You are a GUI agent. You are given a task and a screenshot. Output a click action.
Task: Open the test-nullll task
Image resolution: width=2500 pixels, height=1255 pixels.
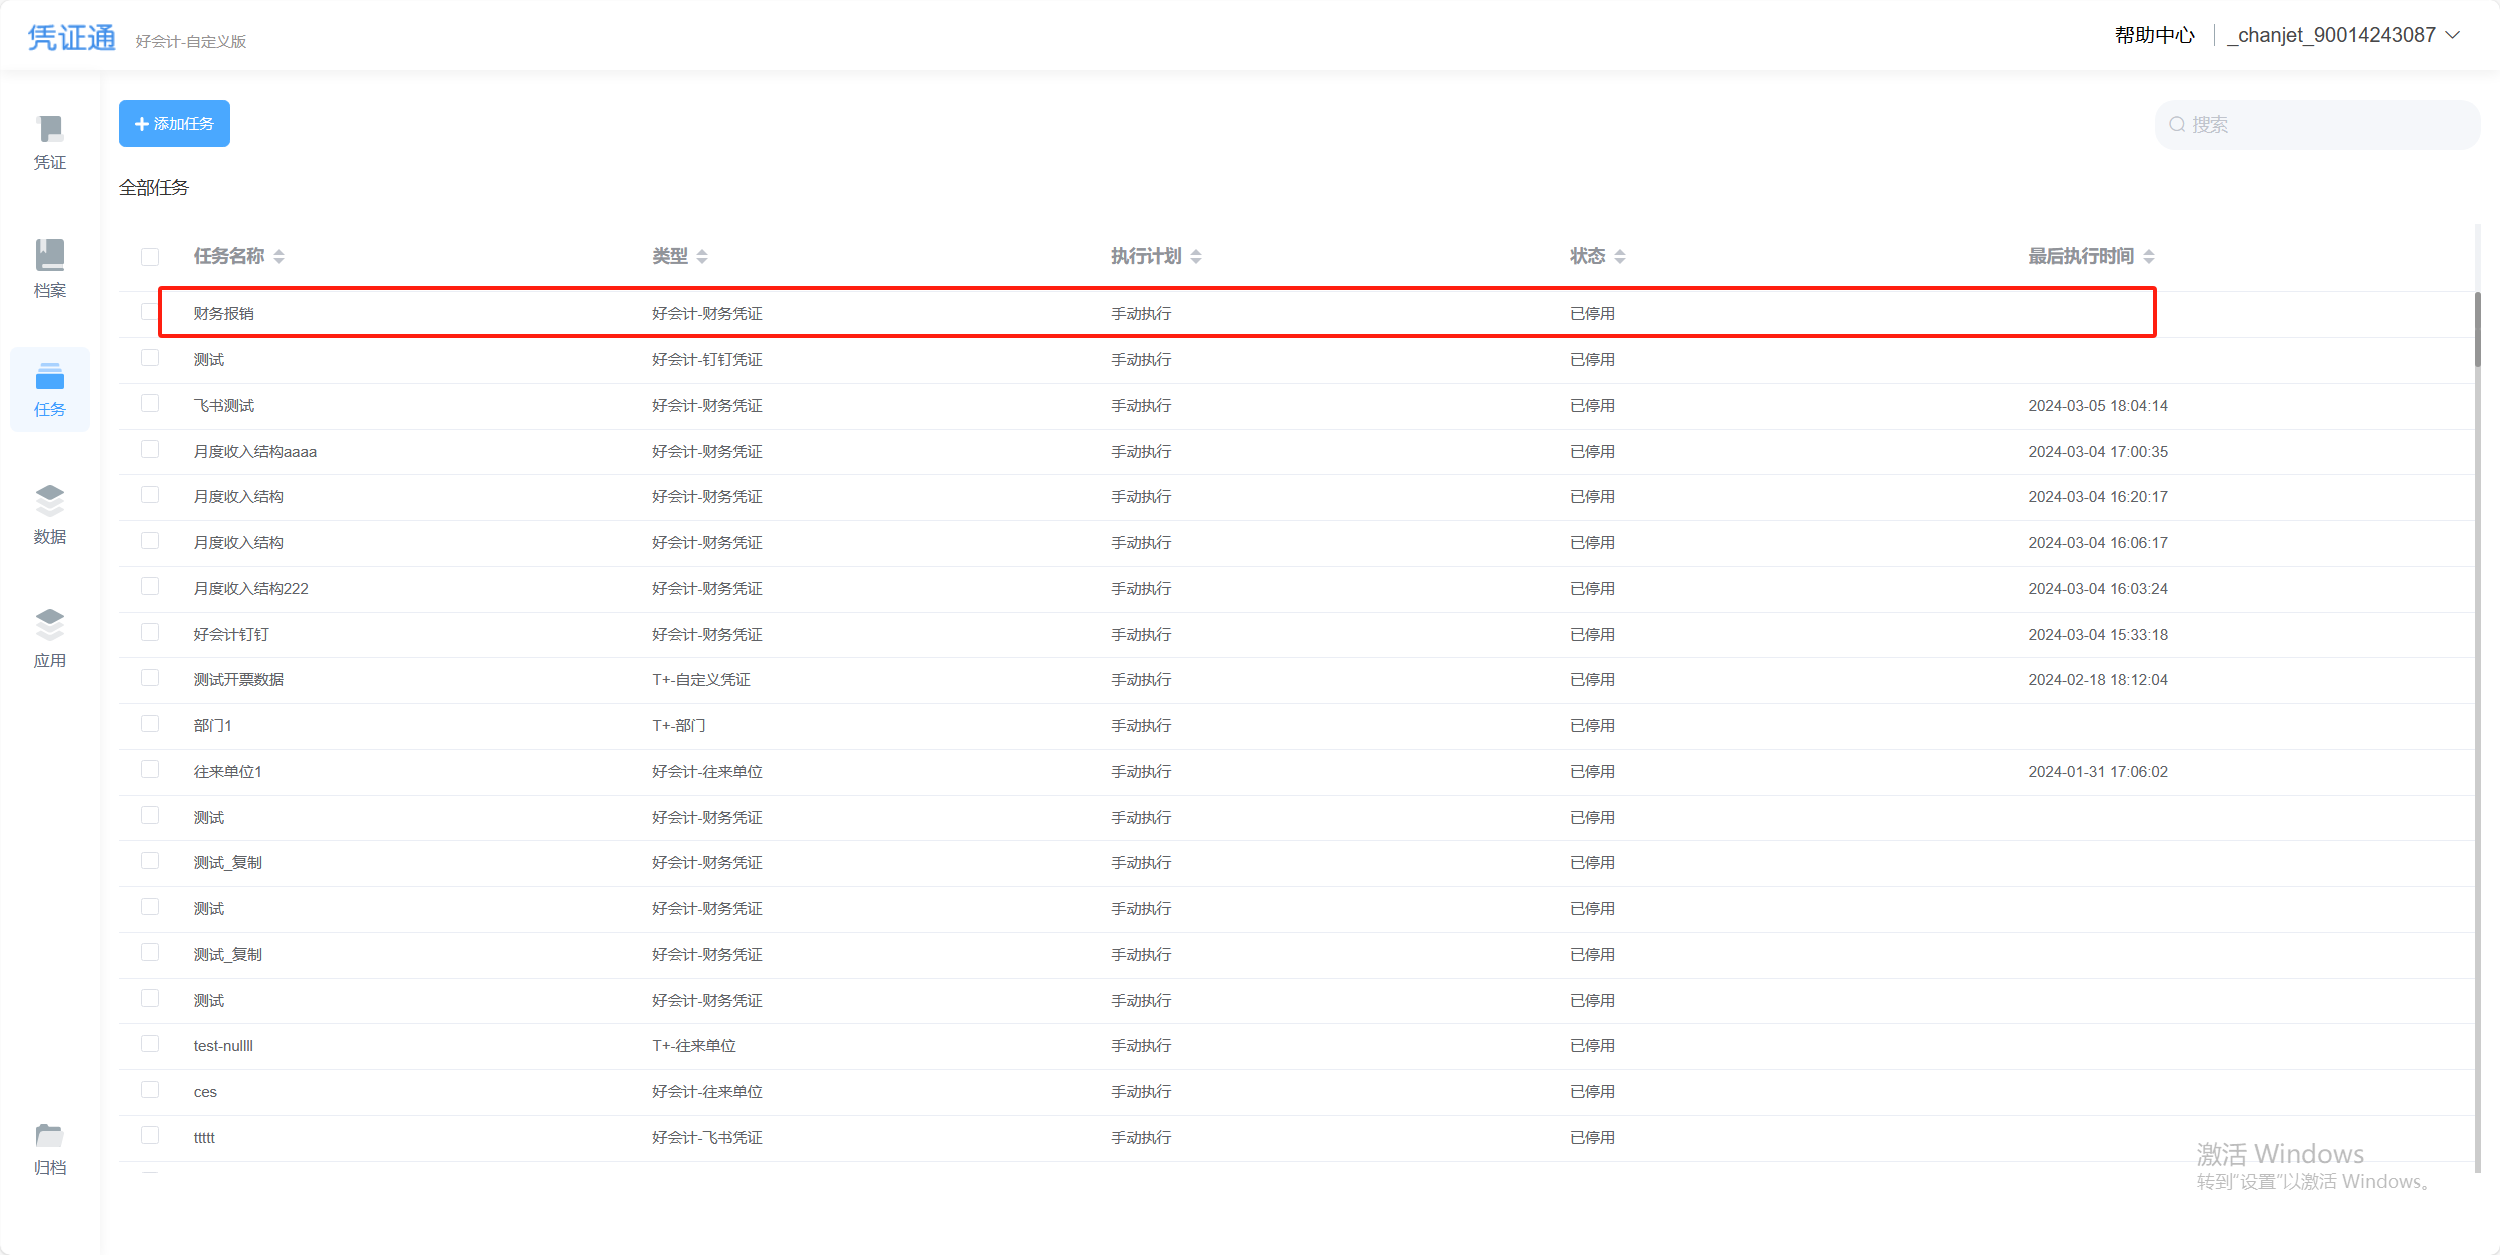(223, 1046)
